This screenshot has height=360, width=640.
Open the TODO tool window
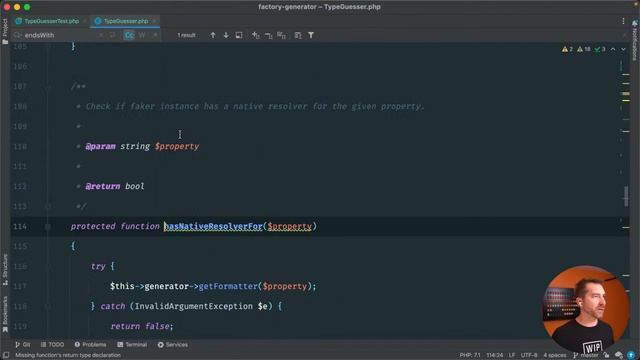tap(52, 345)
